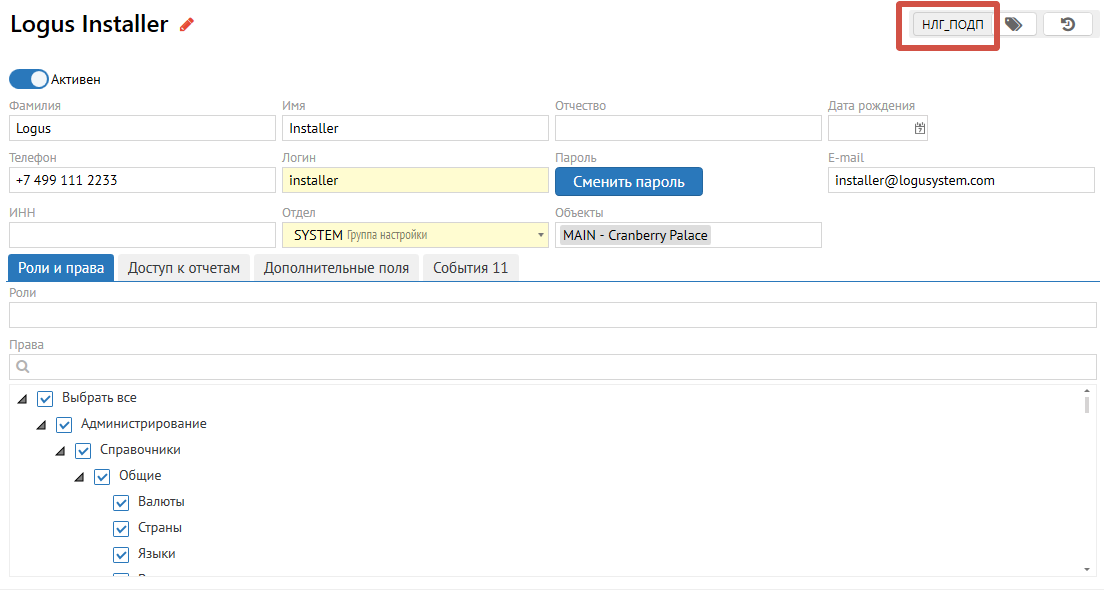Uncheck the Валюты checkbox
1104x590 pixels.
pos(121,502)
